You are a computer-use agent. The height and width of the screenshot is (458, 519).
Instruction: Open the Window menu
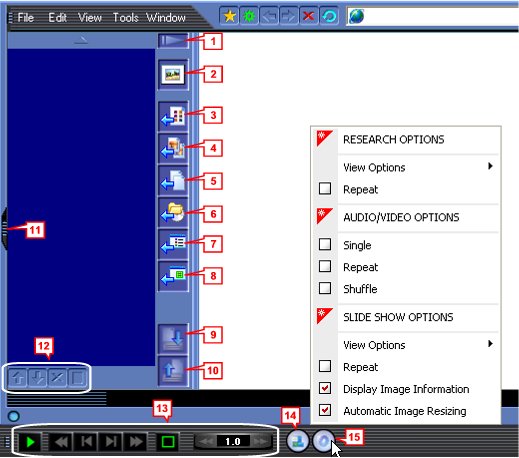pyautogui.click(x=166, y=17)
